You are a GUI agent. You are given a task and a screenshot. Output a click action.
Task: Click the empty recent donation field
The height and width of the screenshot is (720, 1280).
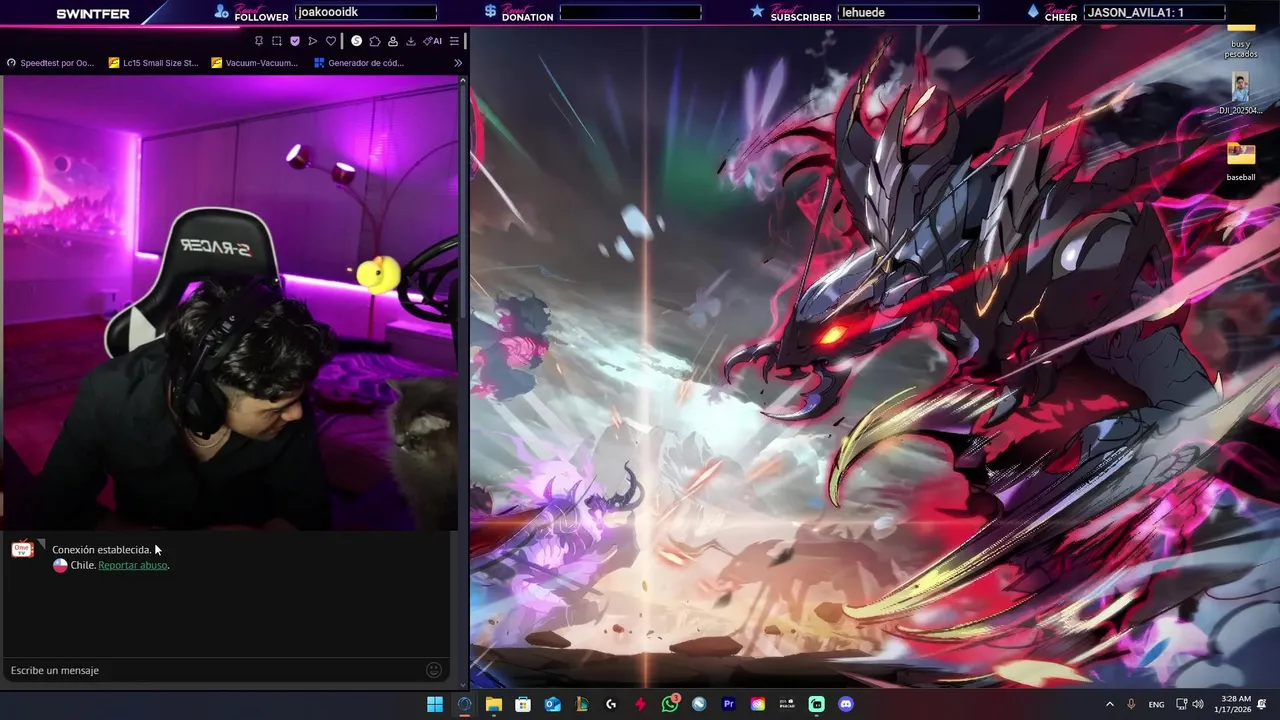630,12
